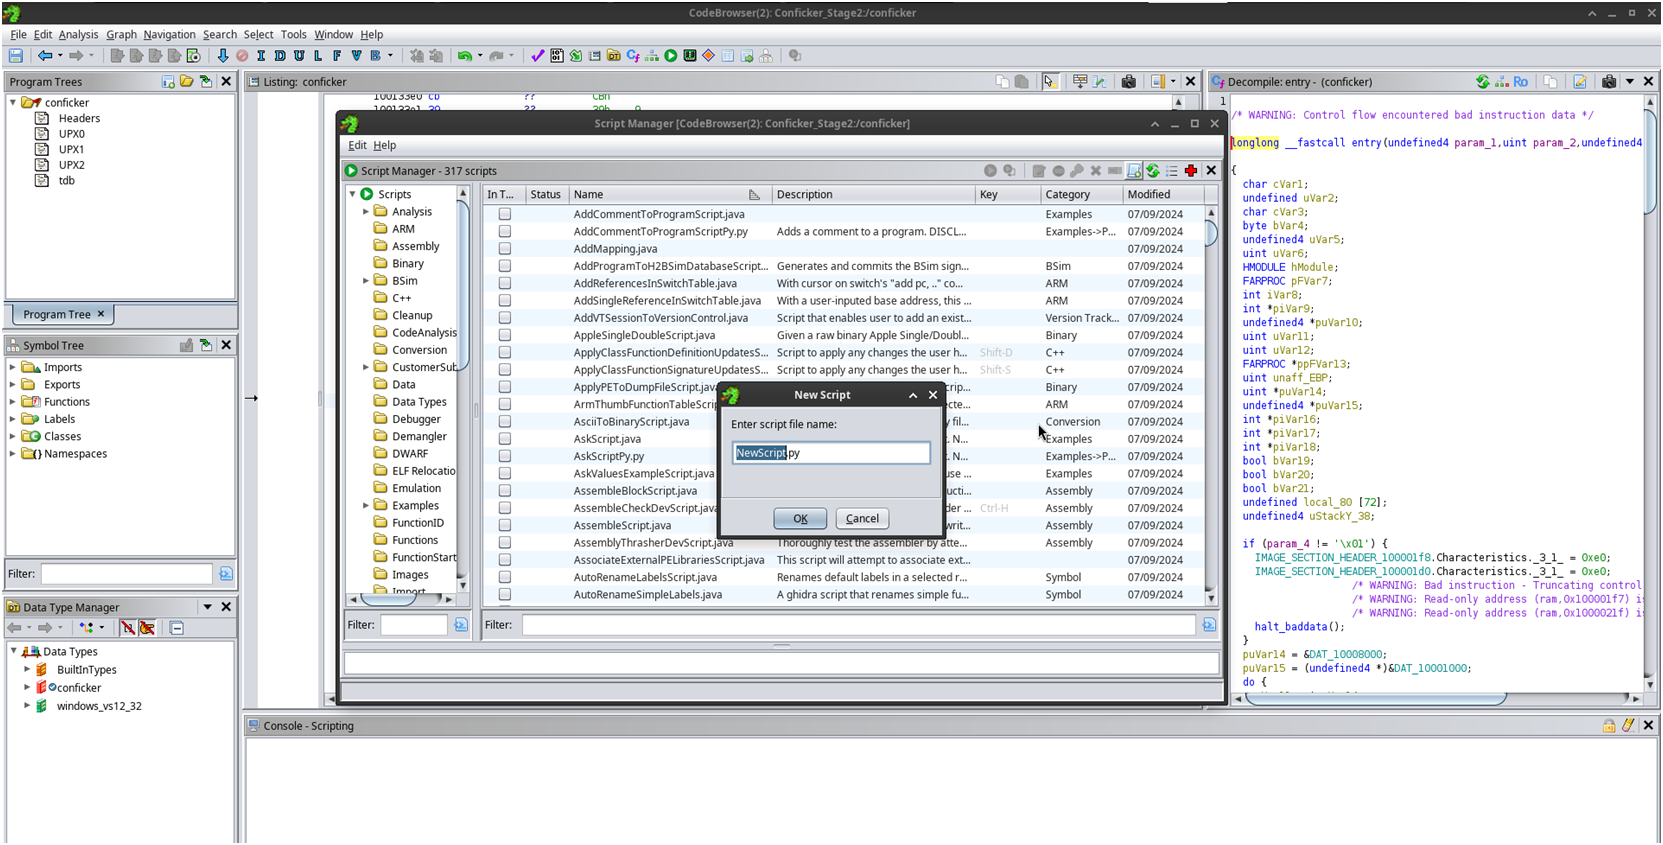Viewport: 1663px width, 845px height.
Task: Click the Create Function (F) toolbar icon
Action: [x=337, y=56]
